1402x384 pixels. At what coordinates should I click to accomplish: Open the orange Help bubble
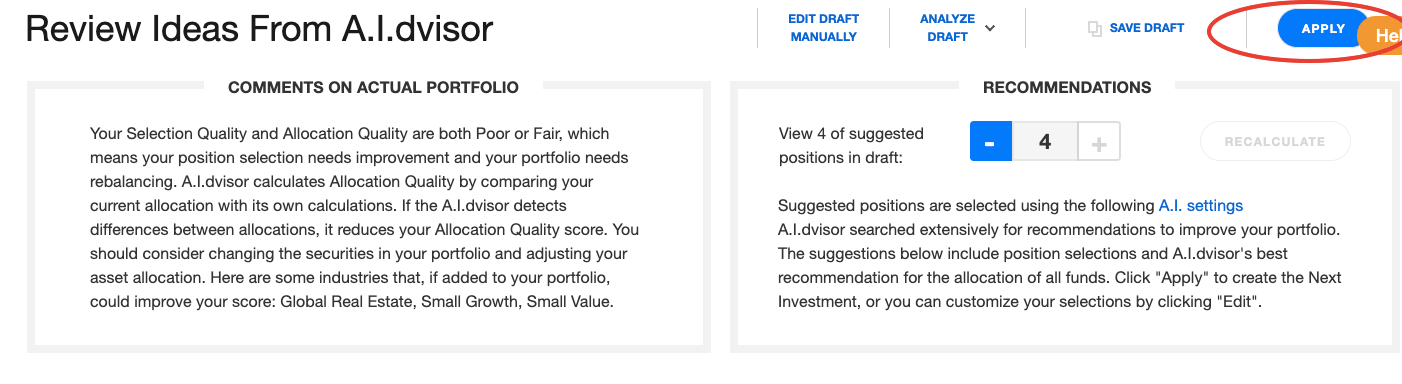[x=1381, y=36]
